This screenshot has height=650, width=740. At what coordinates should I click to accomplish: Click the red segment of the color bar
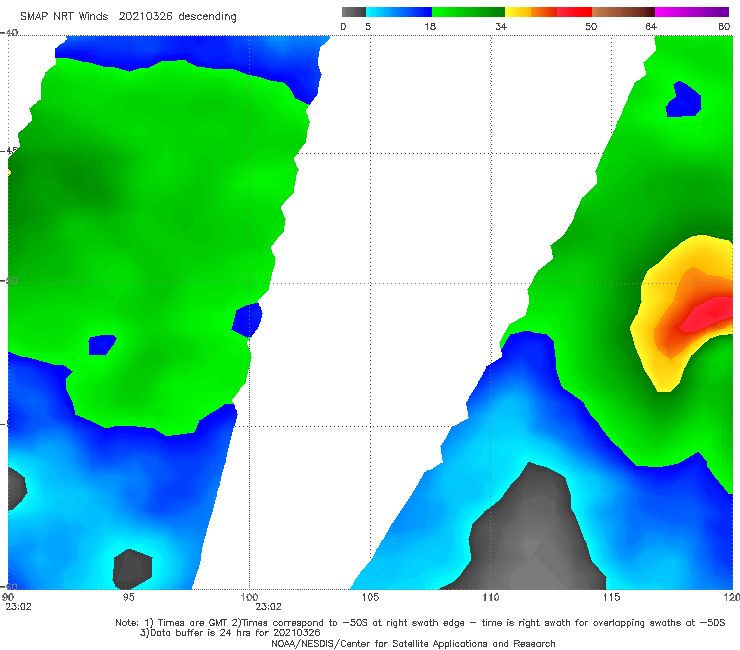click(574, 12)
